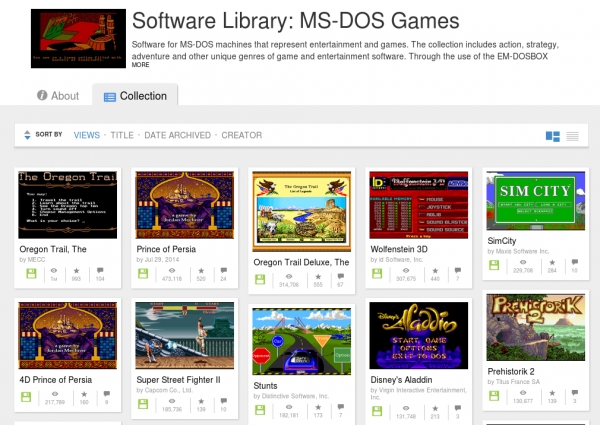This screenshot has height=425, width=600.
Task: Click floppy icon on SimCity card
Action: (494, 265)
